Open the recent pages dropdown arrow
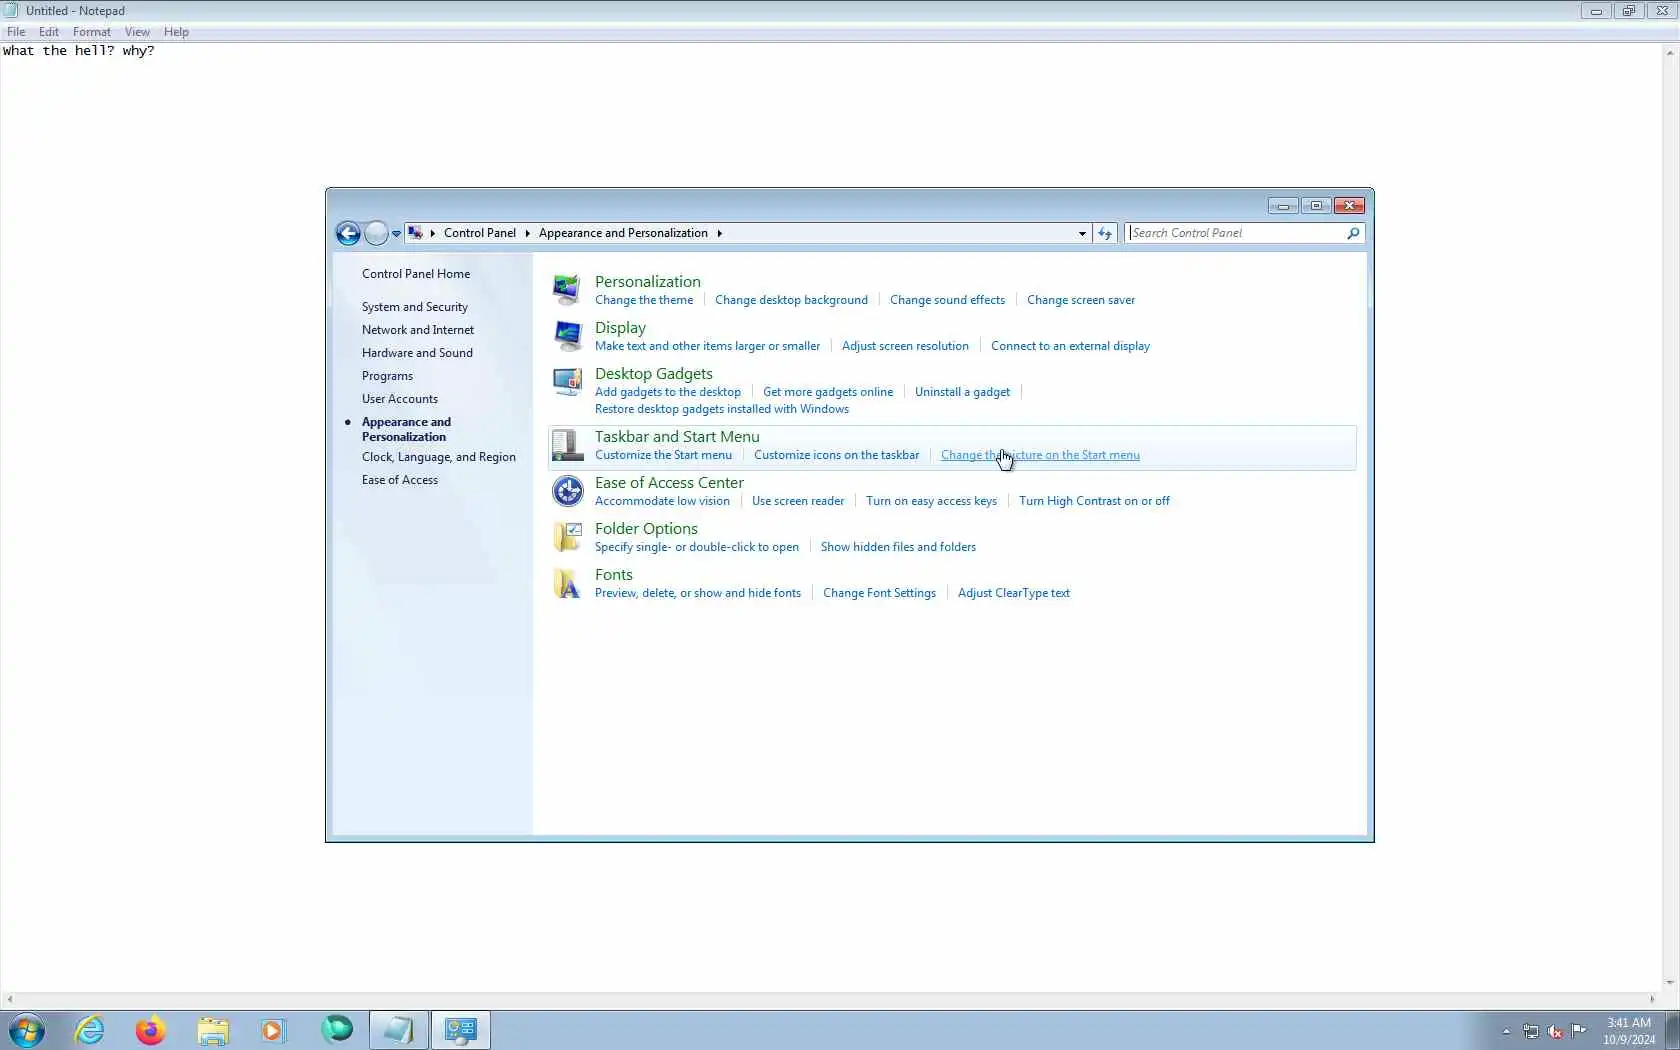Screen dimensions: 1680x1050 (x=396, y=234)
